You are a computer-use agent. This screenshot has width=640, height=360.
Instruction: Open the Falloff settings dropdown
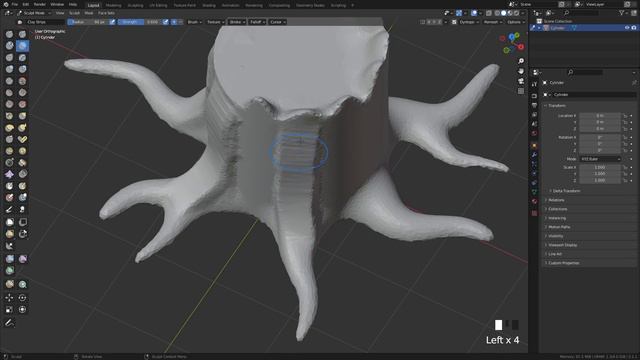pyautogui.click(x=257, y=22)
